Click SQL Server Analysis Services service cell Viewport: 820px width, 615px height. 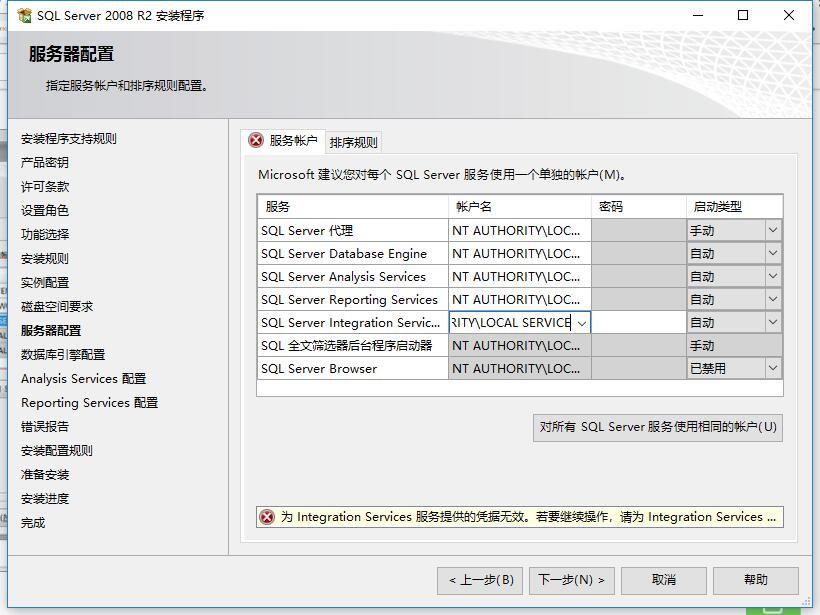(353, 277)
